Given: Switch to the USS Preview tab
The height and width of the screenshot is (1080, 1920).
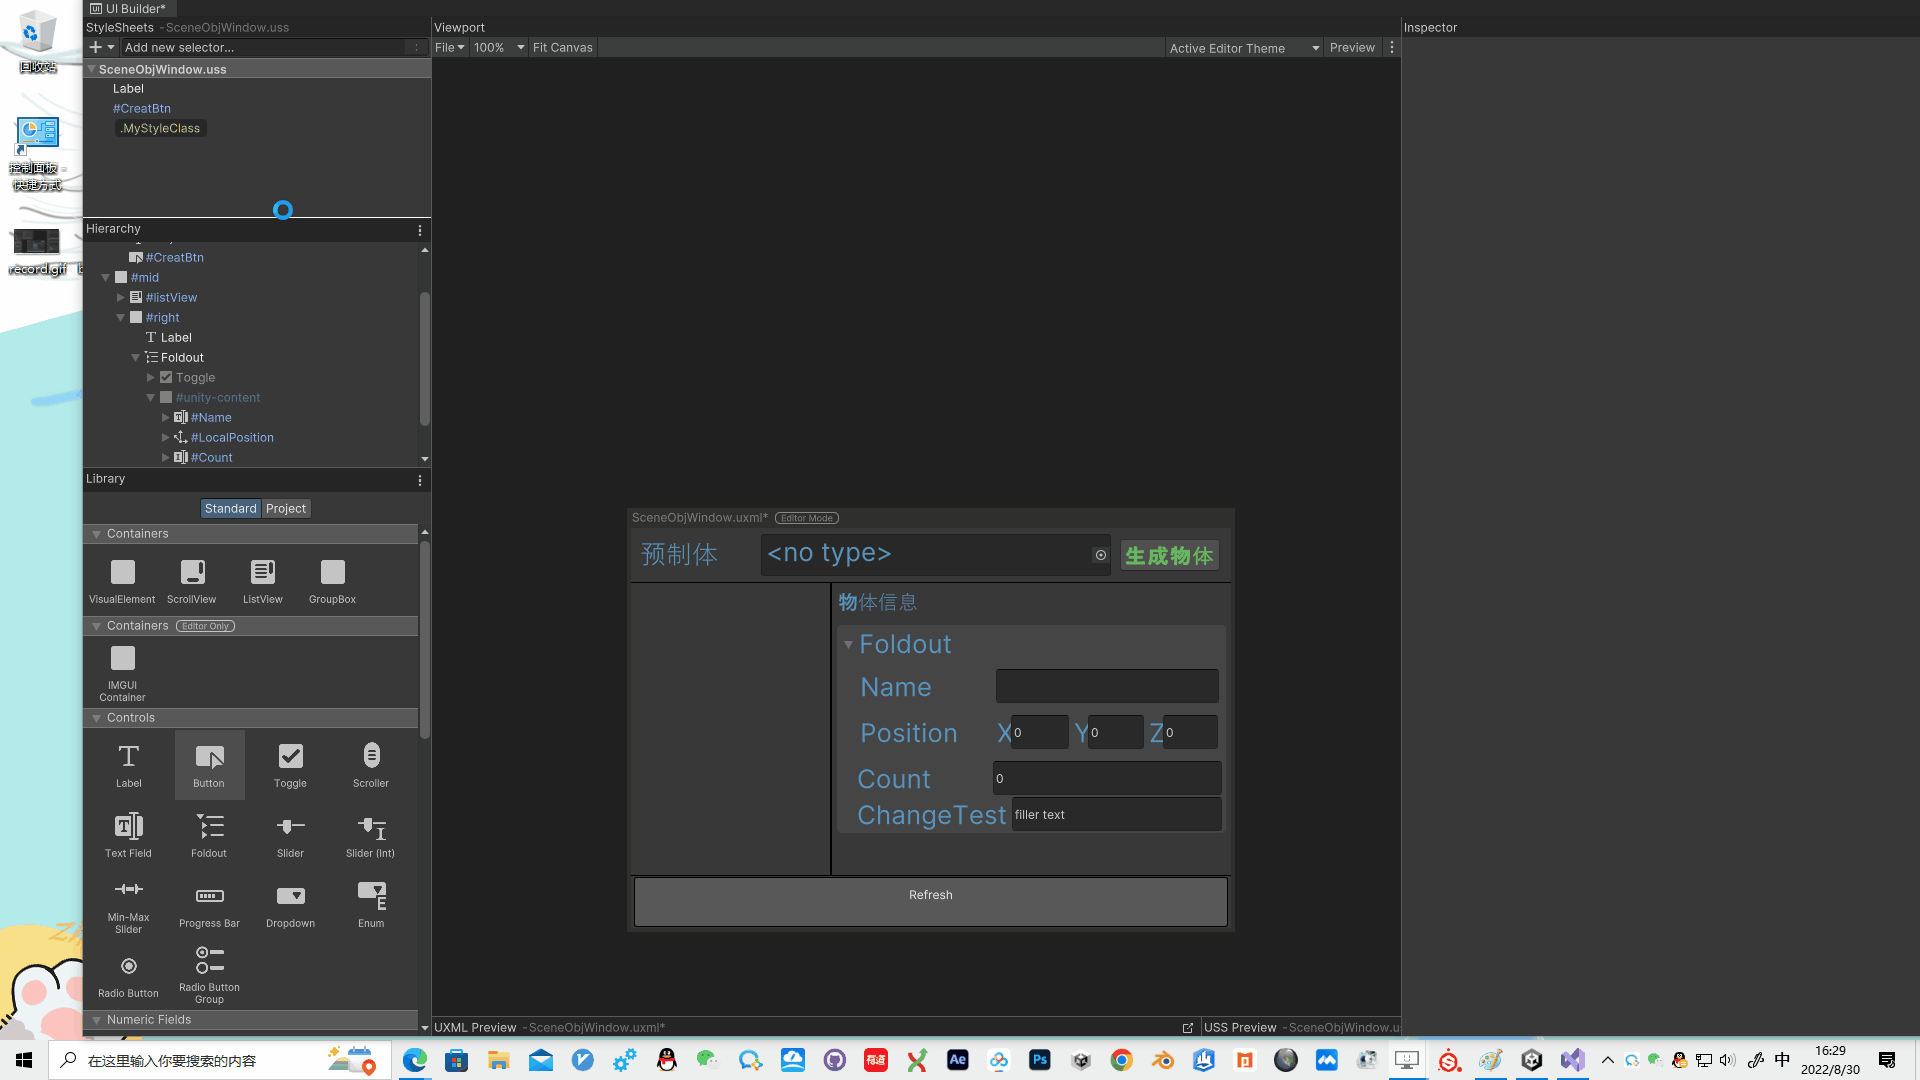Looking at the screenshot, I should pos(1240,1027).
